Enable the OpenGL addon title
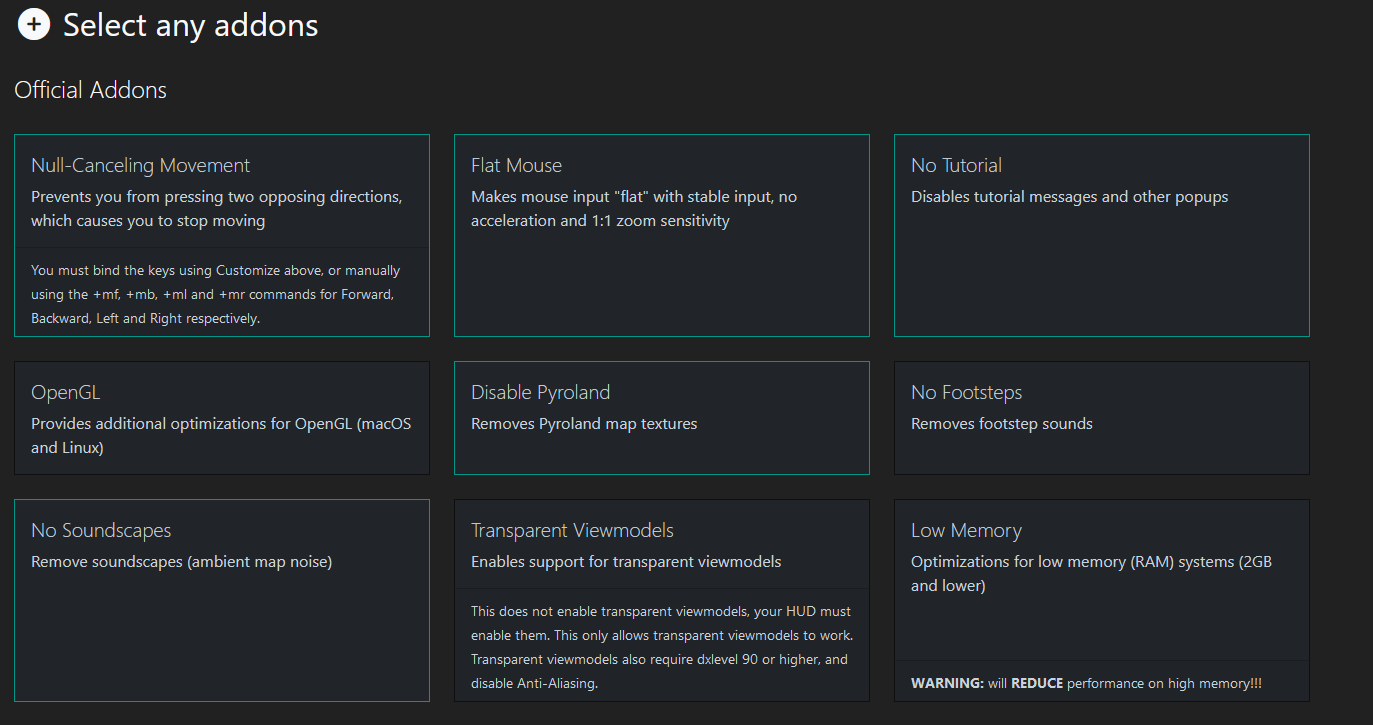This screenshot has height=725, width=1373. point(66,392)
